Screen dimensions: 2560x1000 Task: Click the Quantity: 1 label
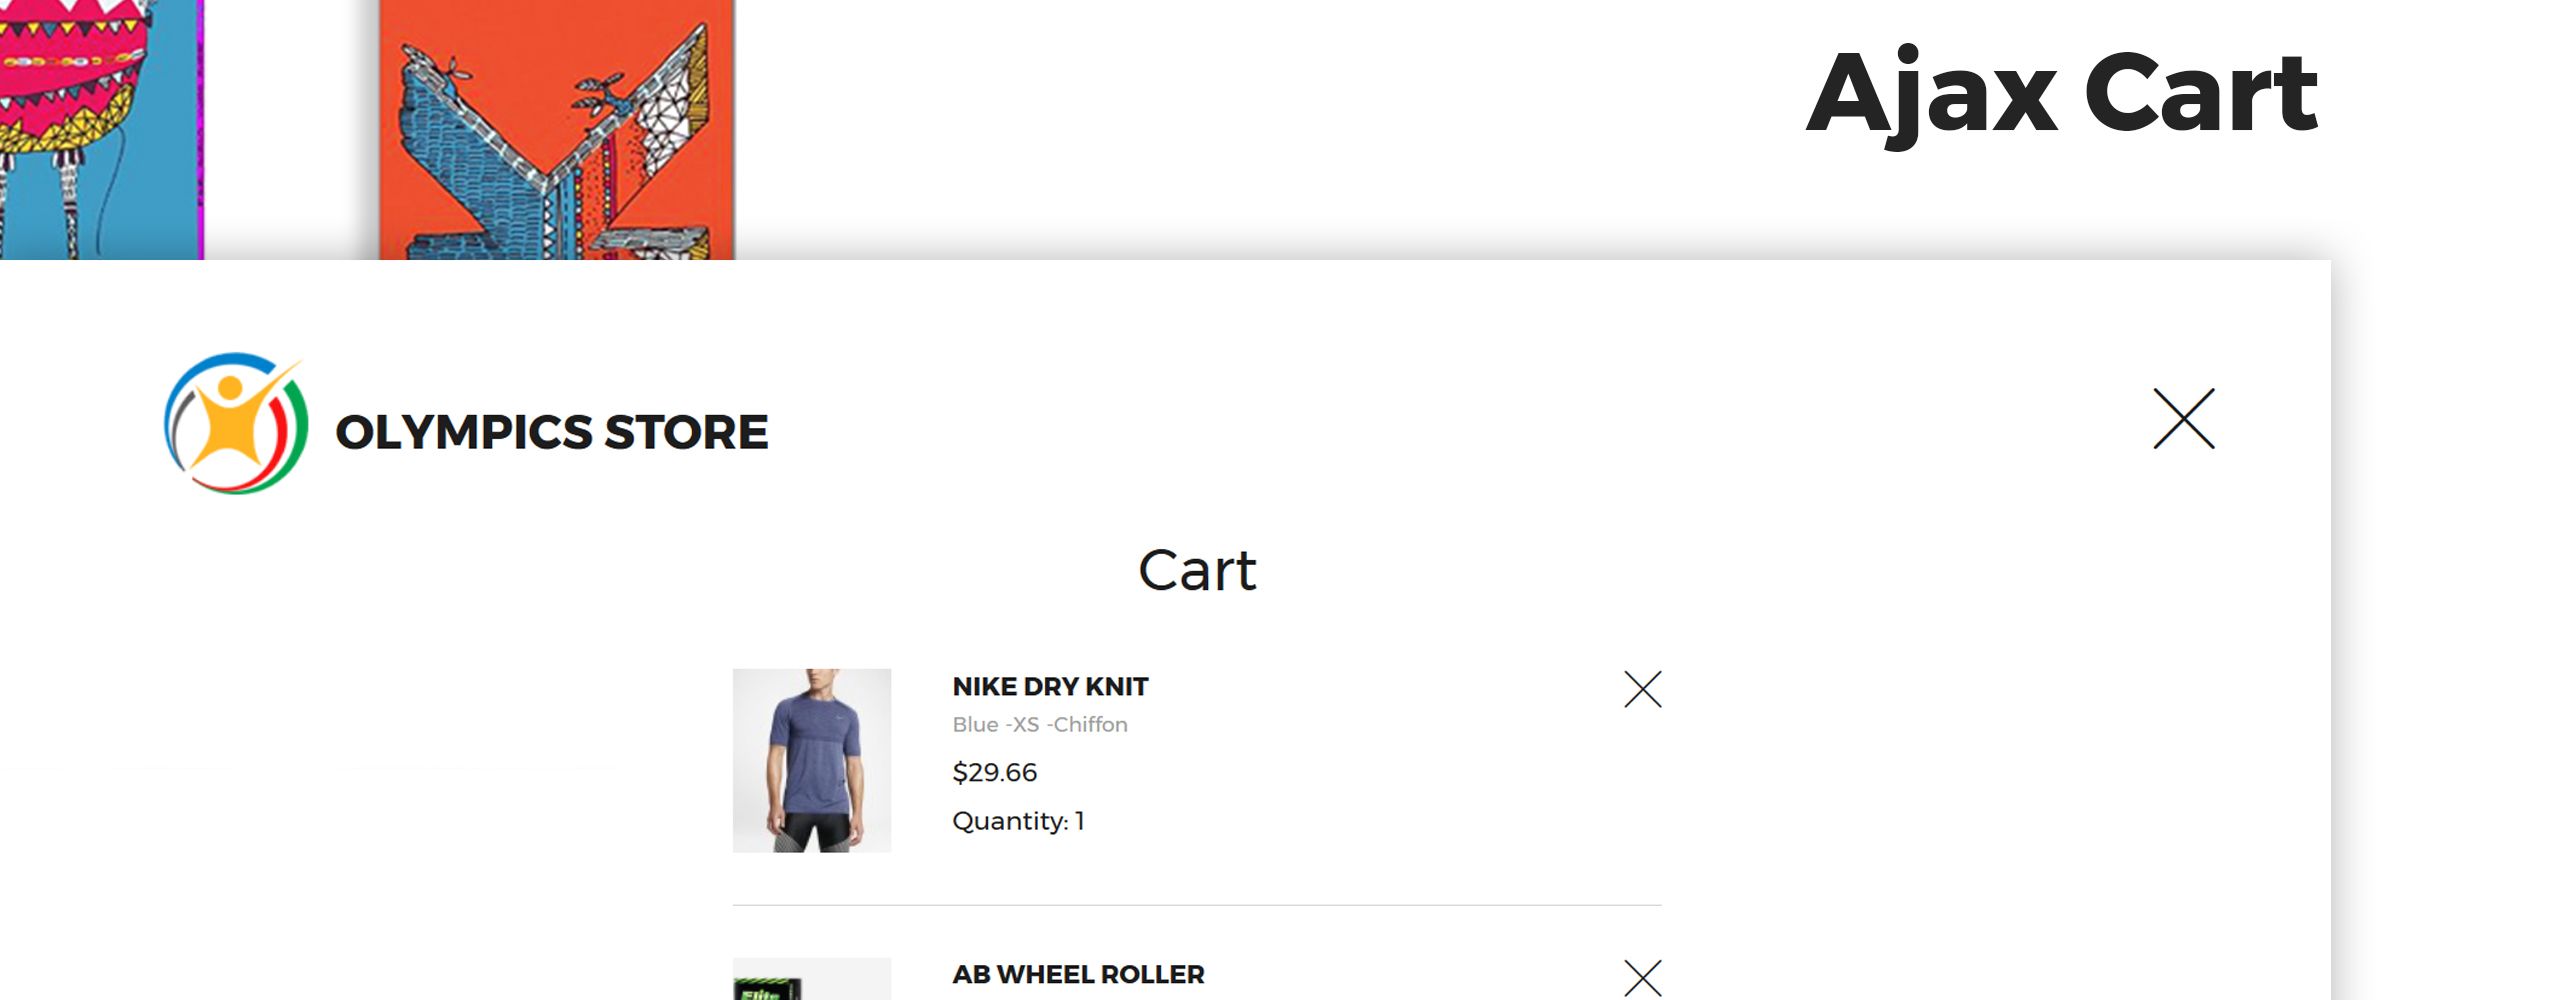pyautogui.click(x=1018, y=821)
